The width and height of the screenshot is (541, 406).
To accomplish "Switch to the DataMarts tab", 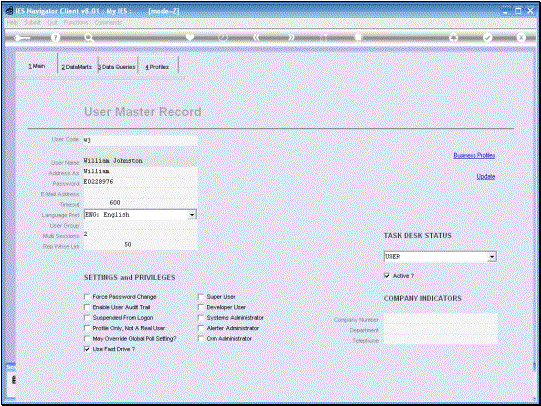I will (77, 67).
